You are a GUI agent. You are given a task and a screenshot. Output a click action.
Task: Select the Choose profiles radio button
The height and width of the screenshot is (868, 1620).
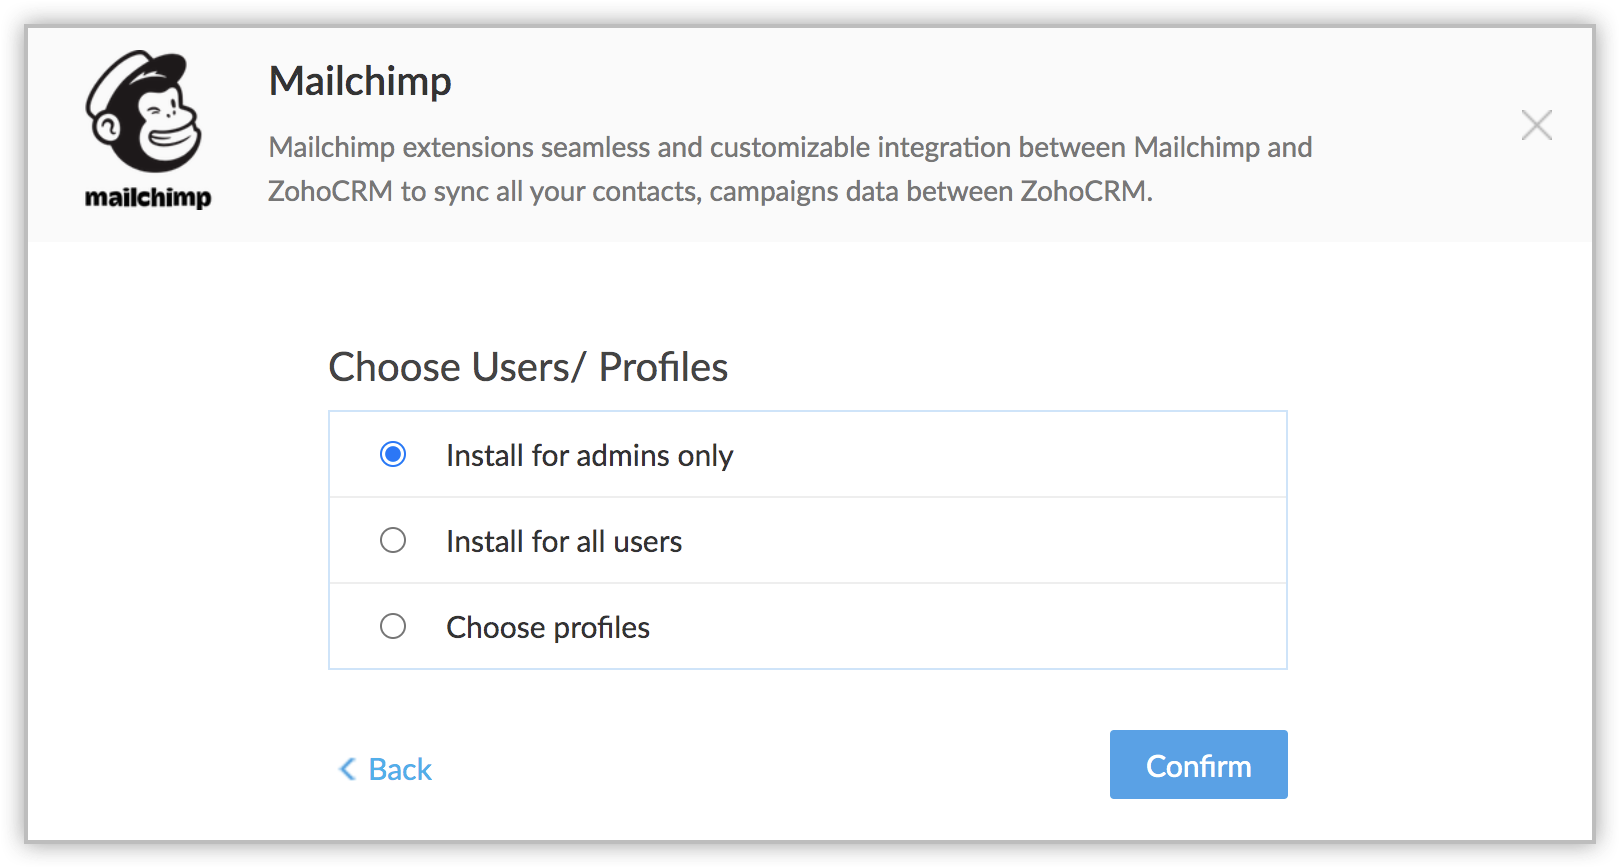393,627
